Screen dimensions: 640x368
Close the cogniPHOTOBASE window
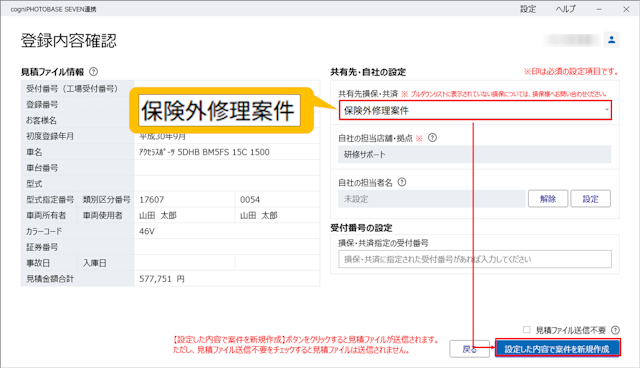[x=626, y=9]
